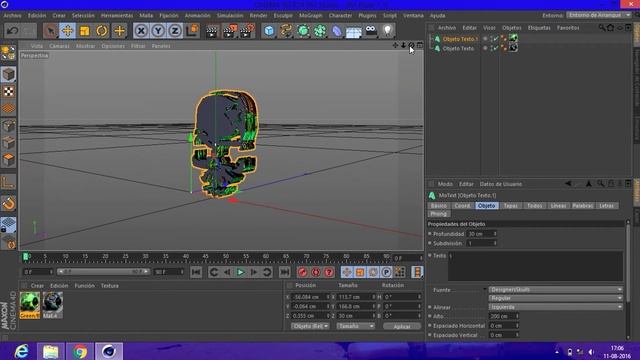This screenshot has width=640, height=360.
Task: Click green texture tag on Objeto Texto.1
Action: [513, 38]
